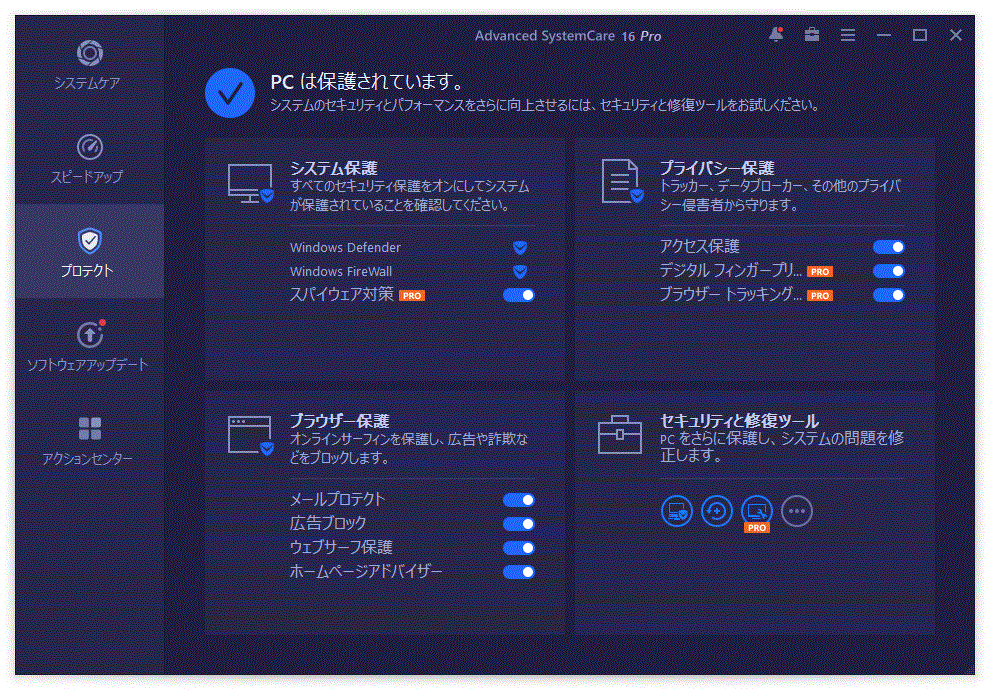Click the Windows Defender label
The width and height of the screenshot is (990, 690).
click(345, 247)
